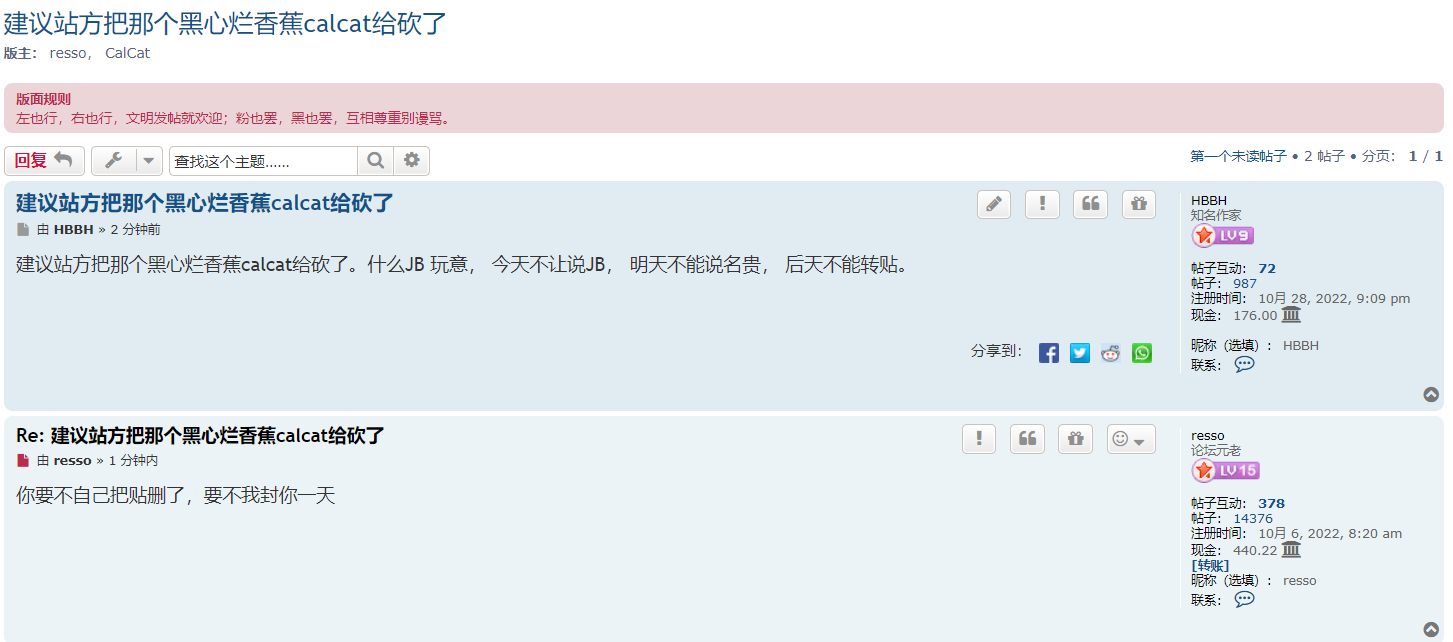
Task: Quote HBBH's post using the quote icon
Action: click(x=1090, y=204)
